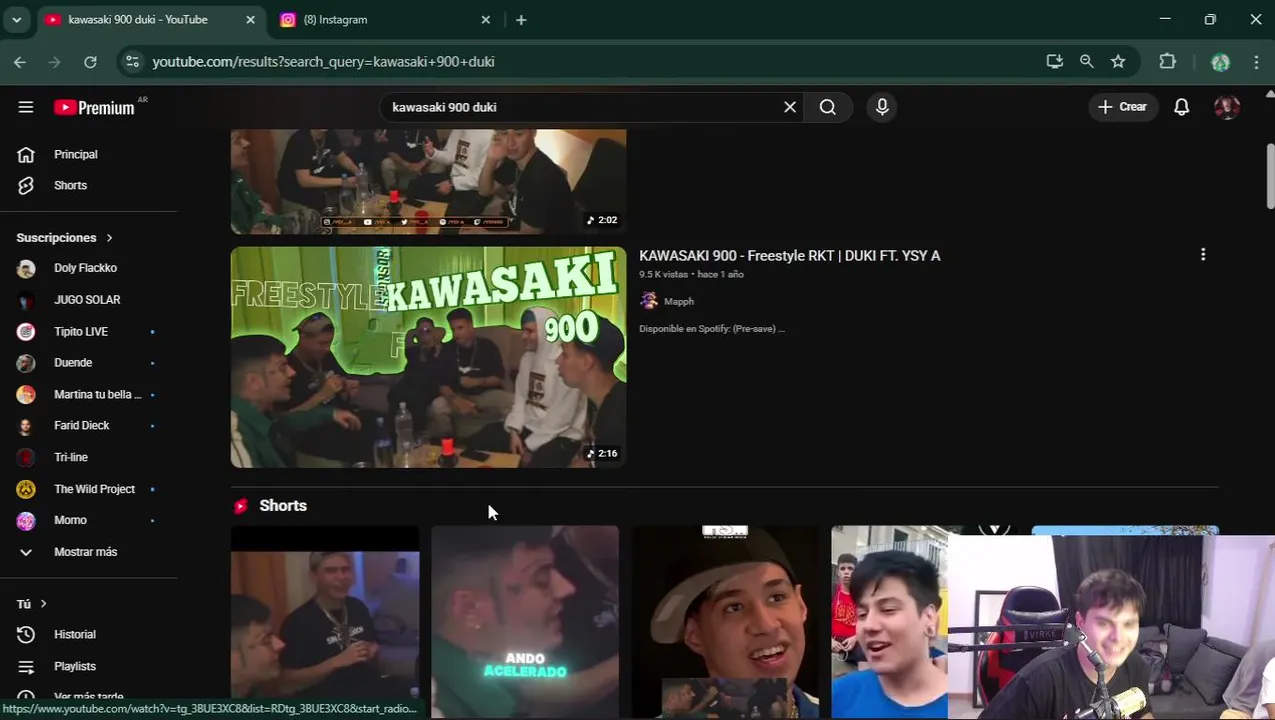This screenshot has height=720, width=1275.
Task: Start voice search with microphone
Action: pos(882,107)
